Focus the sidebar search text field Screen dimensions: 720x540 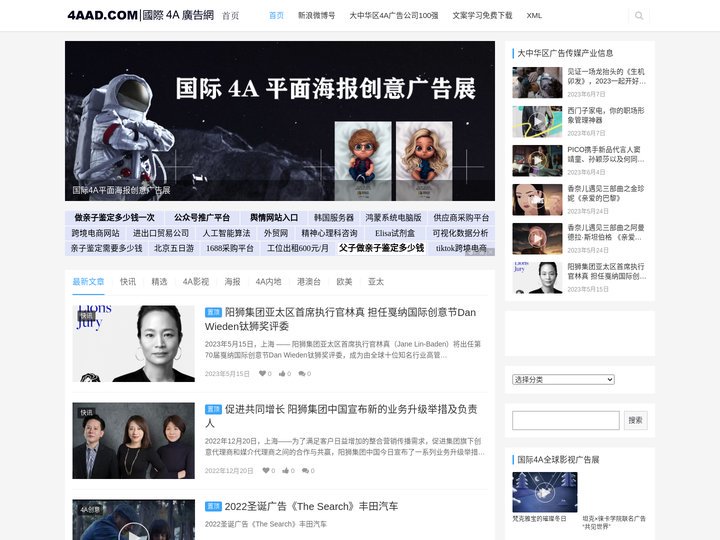point(566,420)
